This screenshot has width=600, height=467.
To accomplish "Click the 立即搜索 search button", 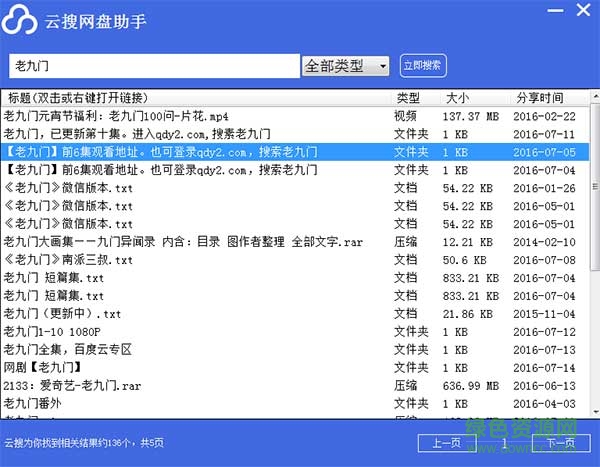I will pos(422,66).
